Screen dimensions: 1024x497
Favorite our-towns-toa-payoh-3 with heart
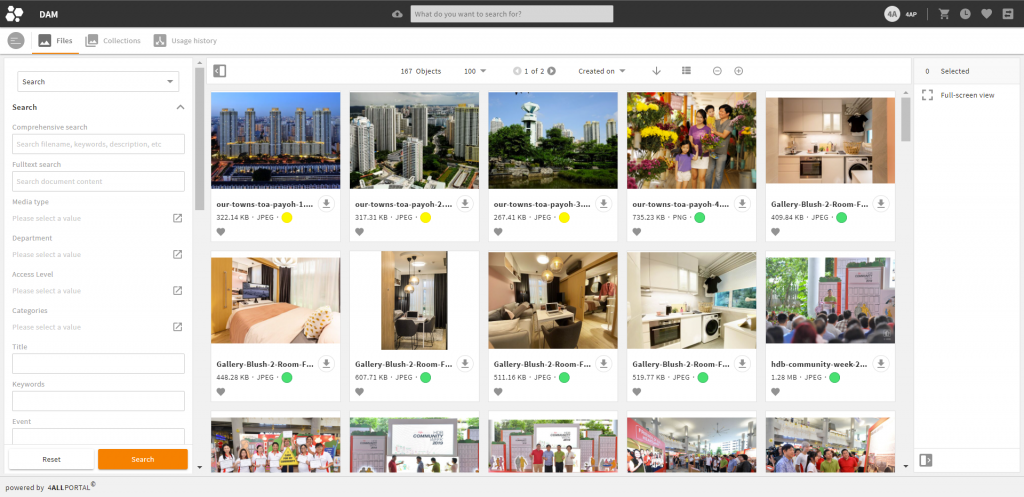pos(498,232)
